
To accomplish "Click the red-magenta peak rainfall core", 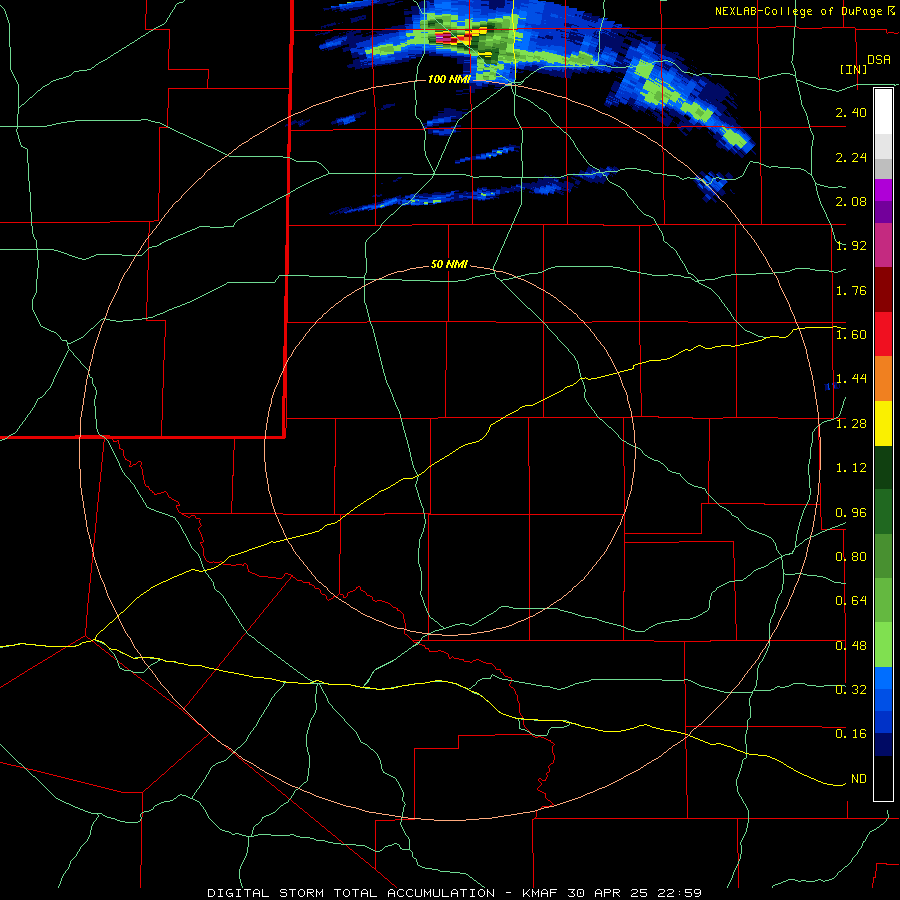I will point(451,38).
